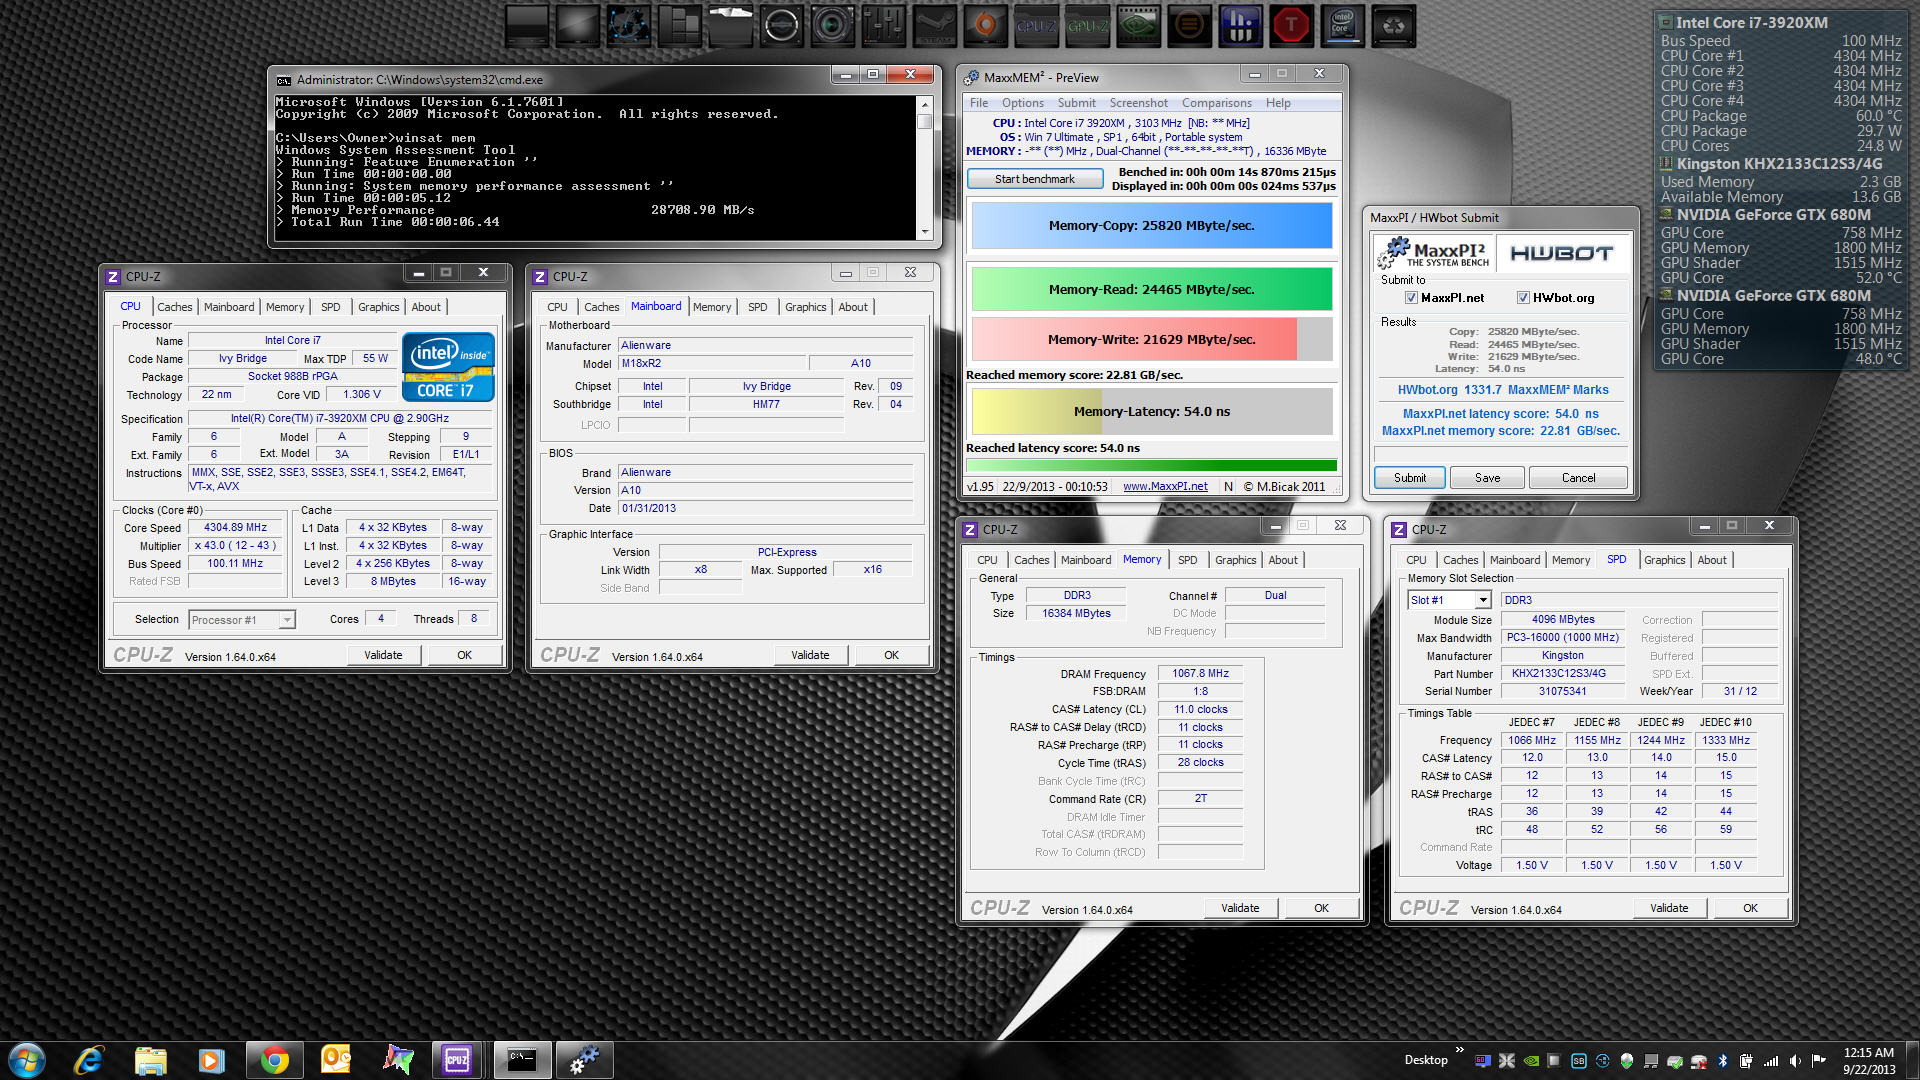This screenshot has width=1920, height=1080.
Task: Open the volume speaker tray icon
Action: 1795,1061
